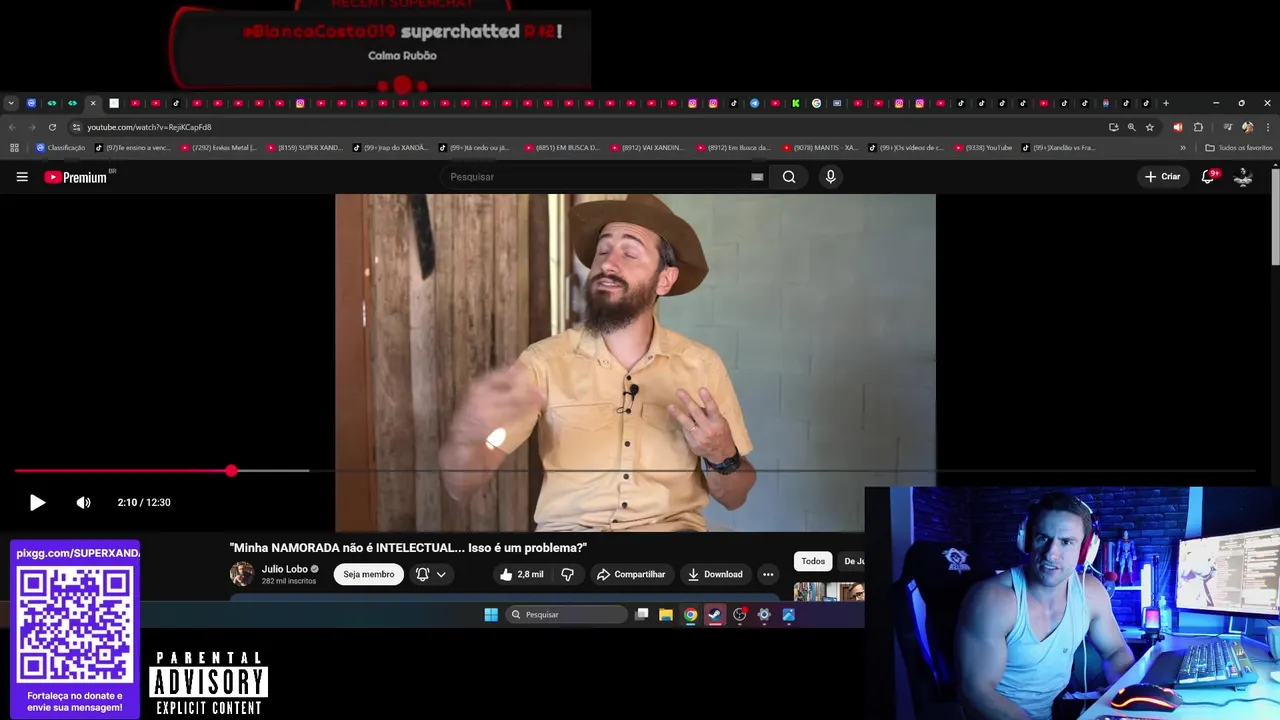The height and width of the screenshot is (720, 1280).
Task: Like the video with 2,8 mil
Action: click(x=522, y=574)
